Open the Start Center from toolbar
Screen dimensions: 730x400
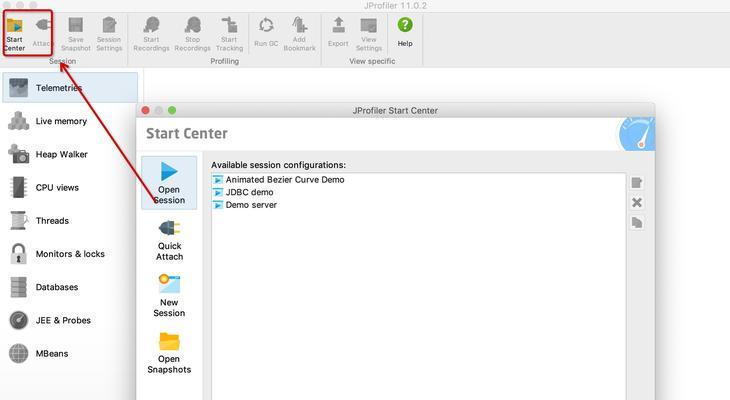pos(14,34)
